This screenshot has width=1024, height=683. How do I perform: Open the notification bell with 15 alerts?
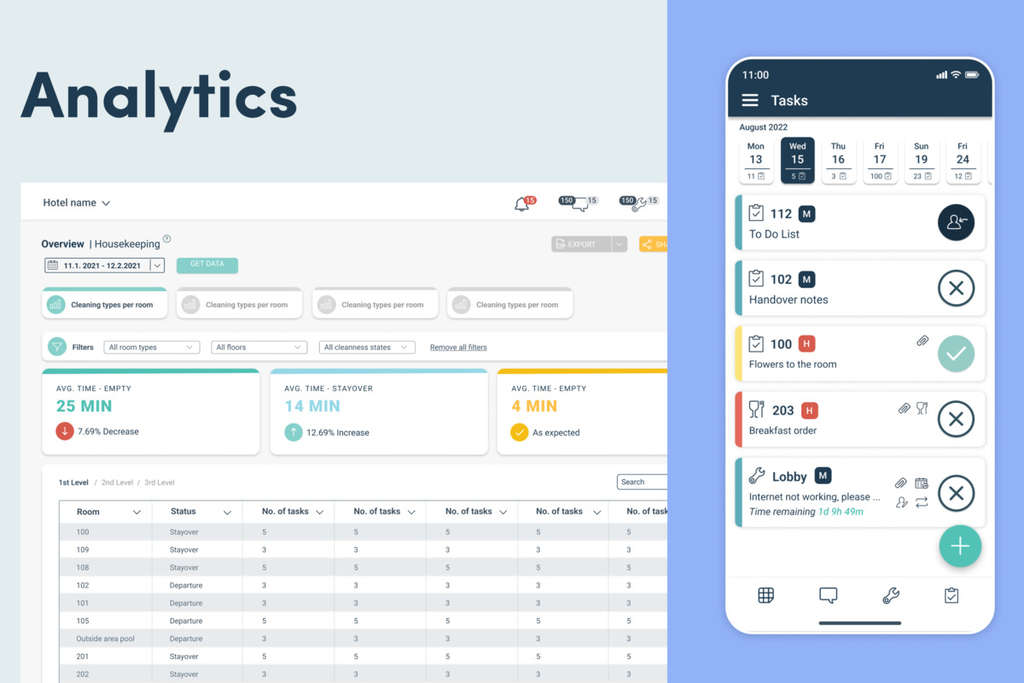pyautogui.click(x=521, y=201)
